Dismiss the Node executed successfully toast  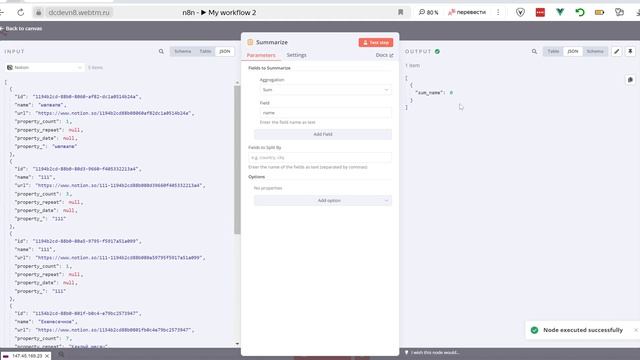pos(636,330)
